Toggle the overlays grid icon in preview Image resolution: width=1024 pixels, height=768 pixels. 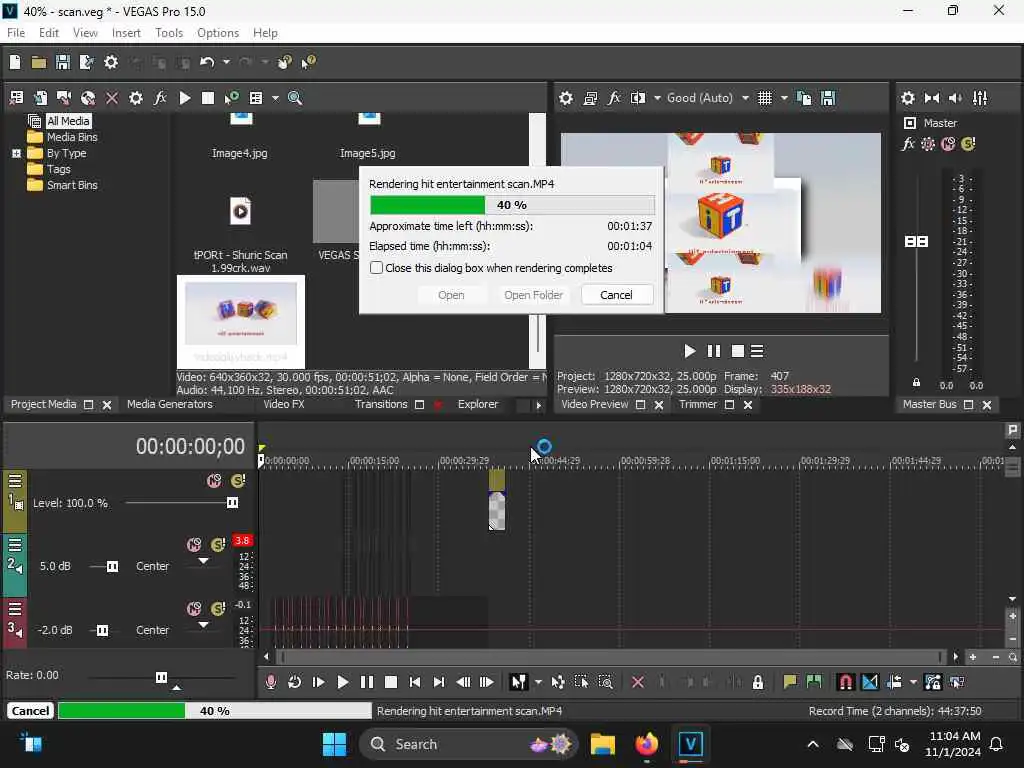(765, 98)
